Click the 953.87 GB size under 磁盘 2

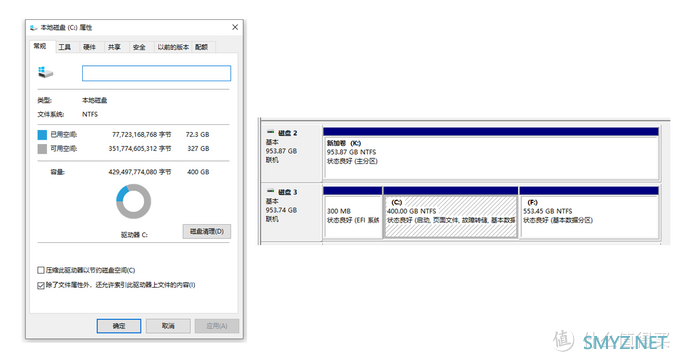(x=281, y=151)
